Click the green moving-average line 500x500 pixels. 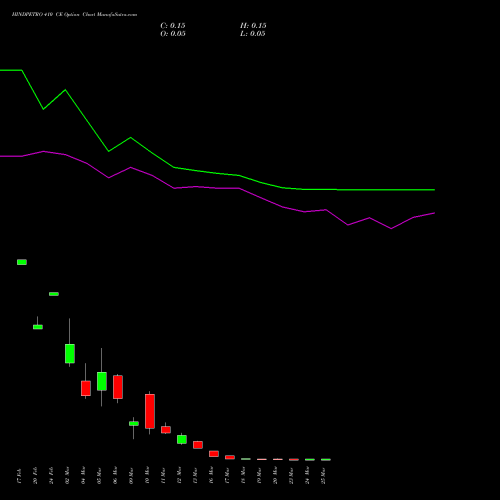point(217,173)
